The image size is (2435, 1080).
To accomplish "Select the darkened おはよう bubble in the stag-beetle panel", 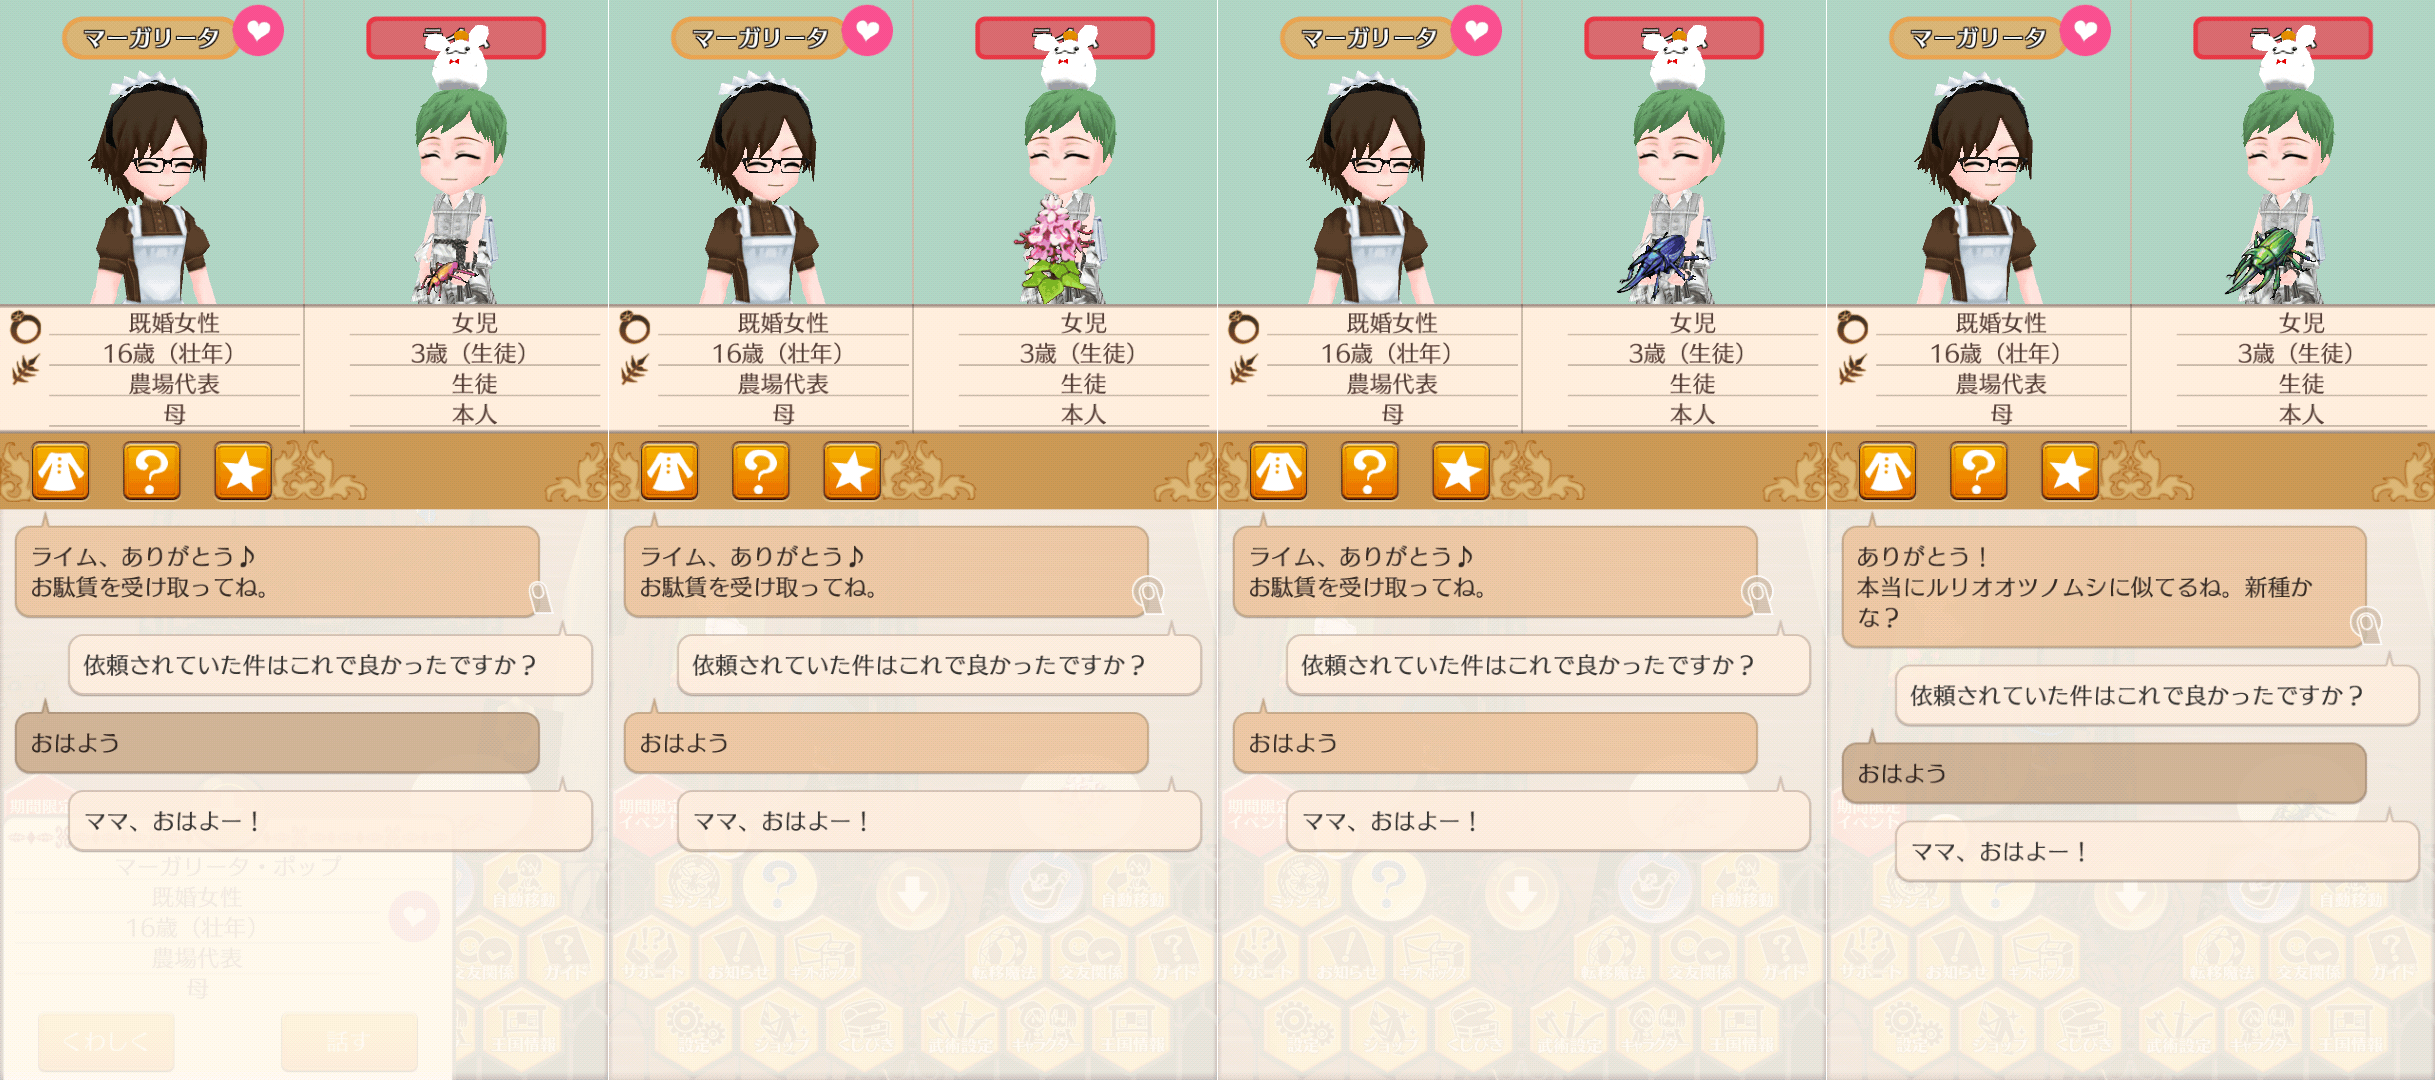I will [277, 743].
